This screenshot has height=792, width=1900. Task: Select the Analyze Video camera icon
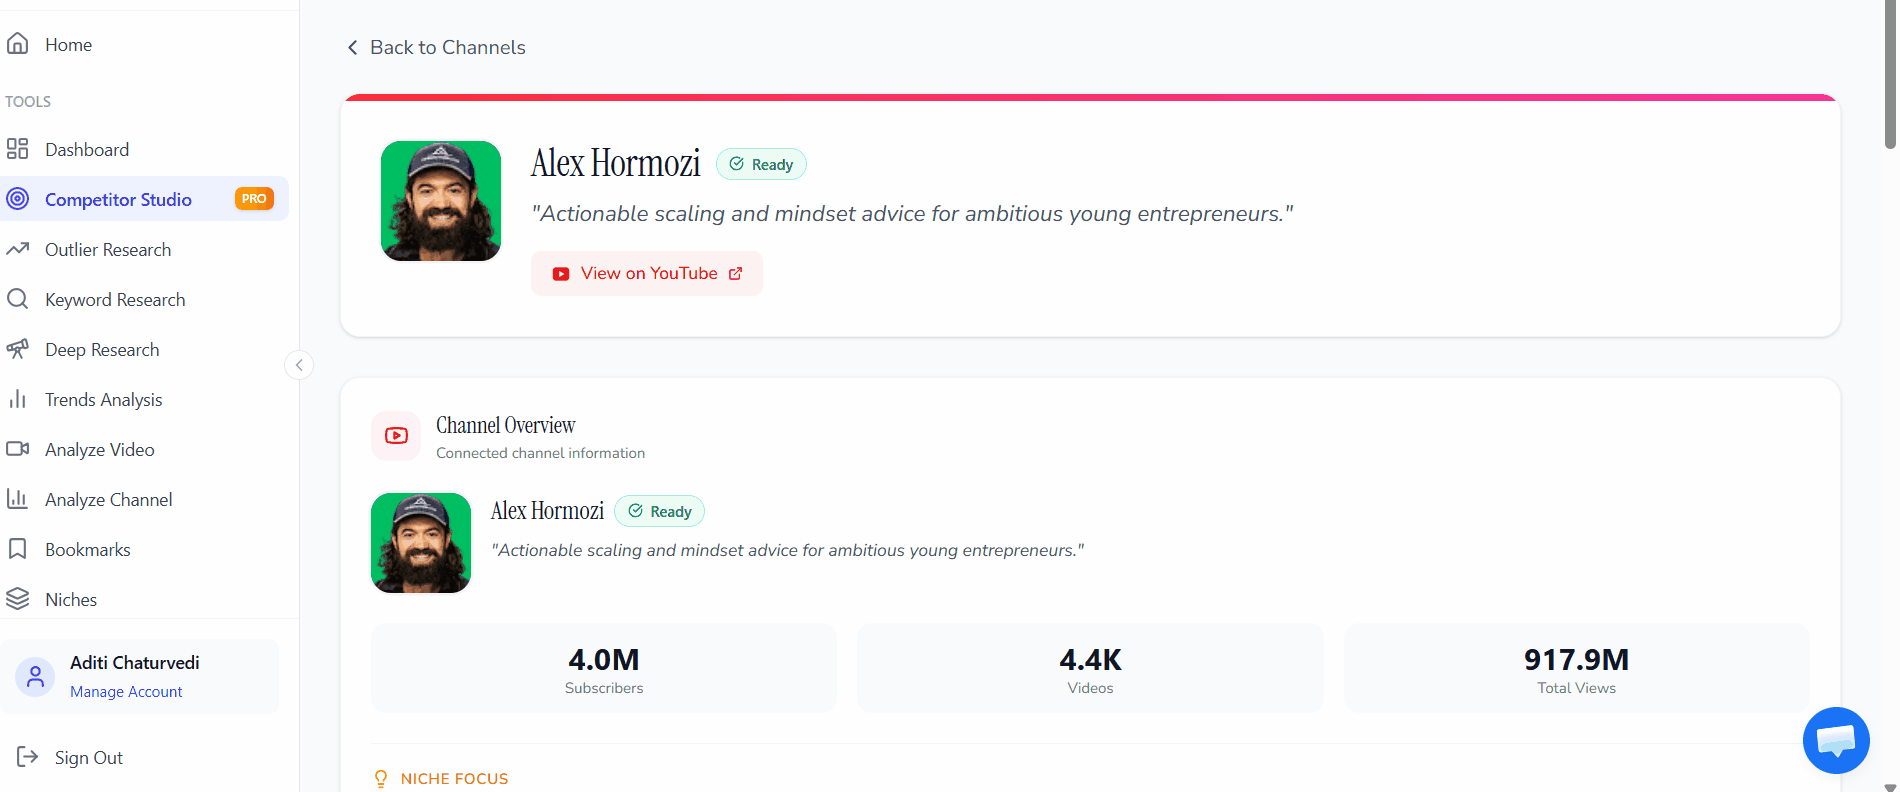(x=18, y=448)
